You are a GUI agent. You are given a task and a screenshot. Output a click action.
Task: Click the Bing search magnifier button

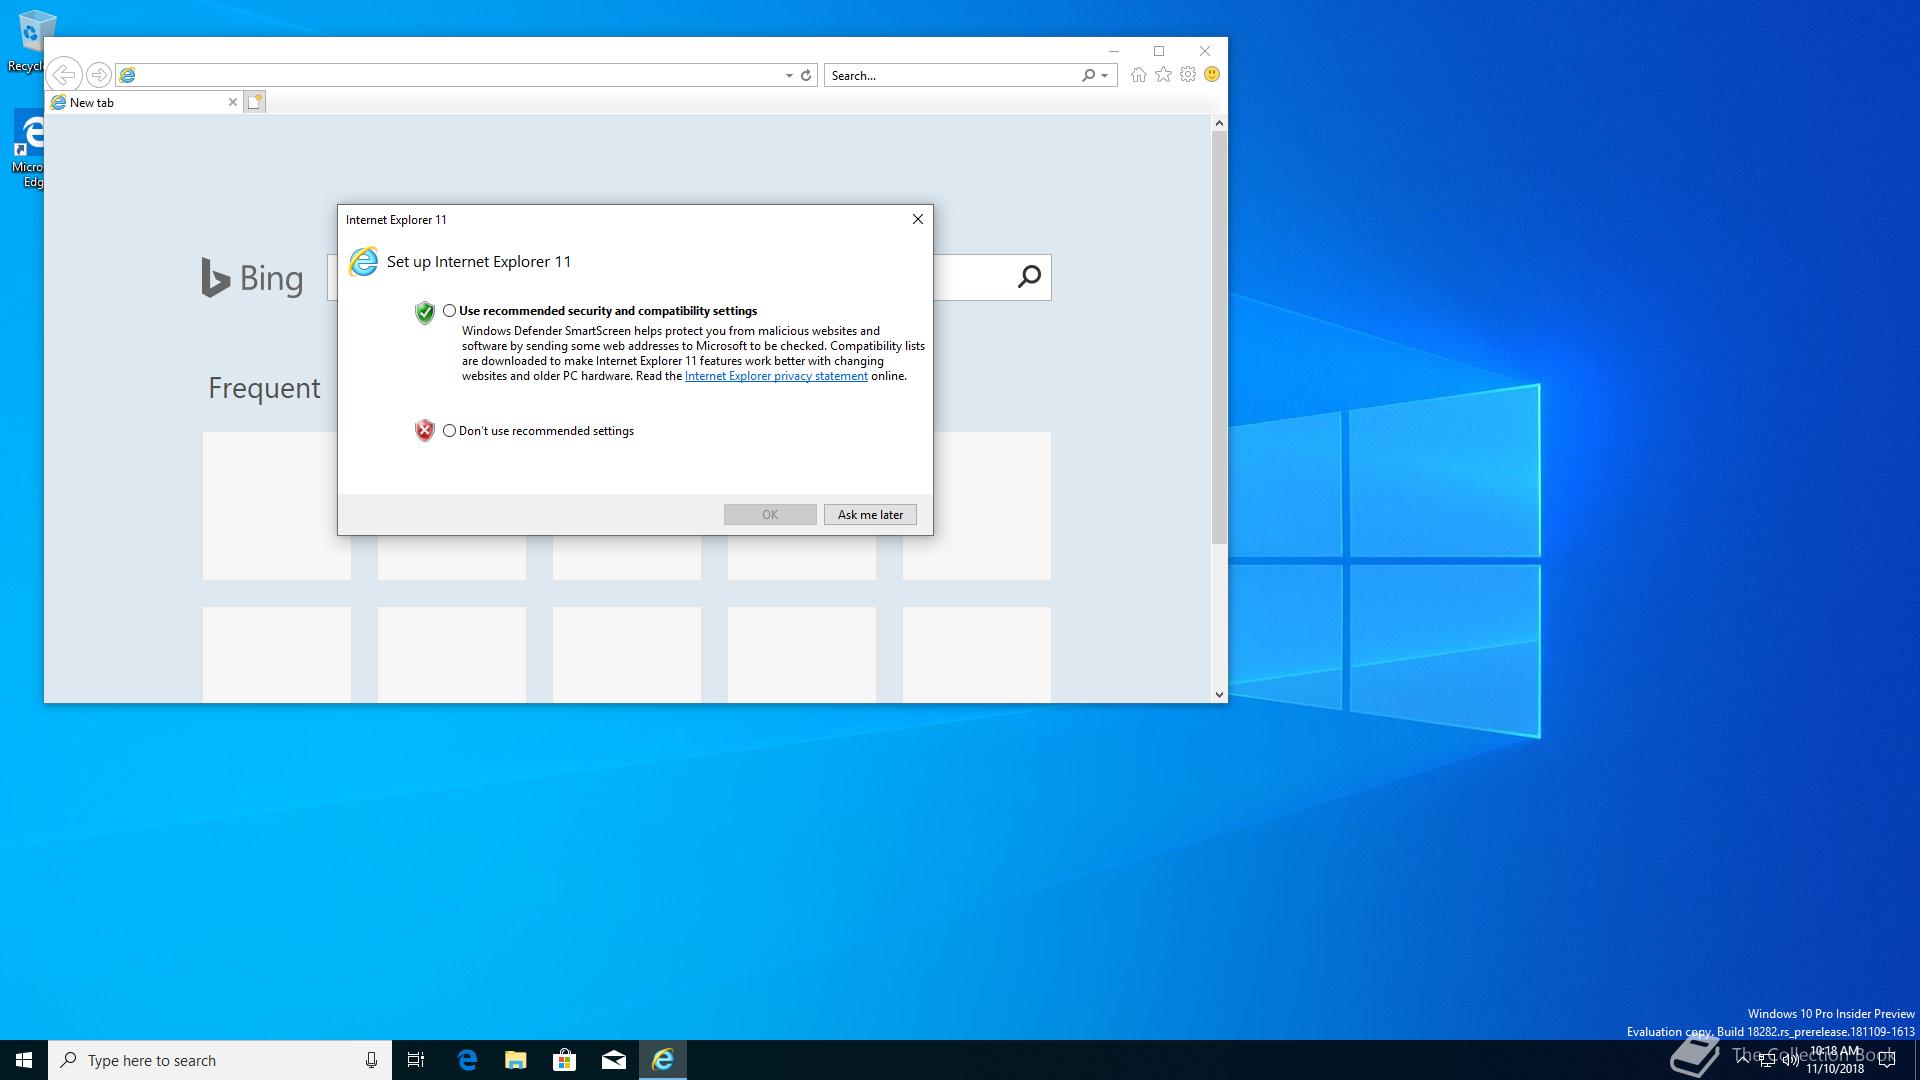tap(1029, 277)
